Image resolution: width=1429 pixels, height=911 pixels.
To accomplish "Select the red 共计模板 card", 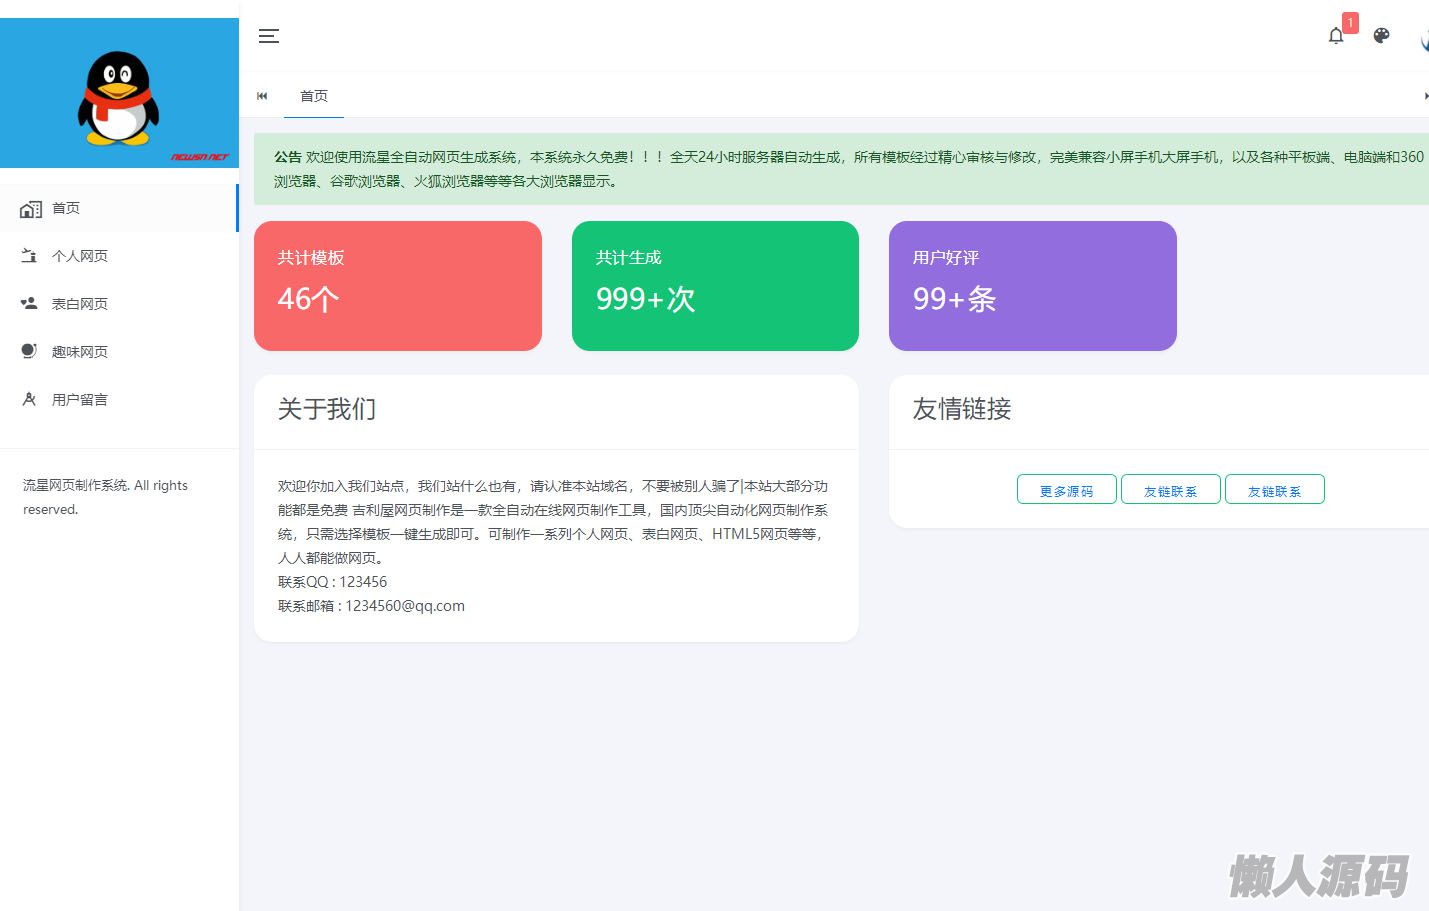I will tap(398, 286).
